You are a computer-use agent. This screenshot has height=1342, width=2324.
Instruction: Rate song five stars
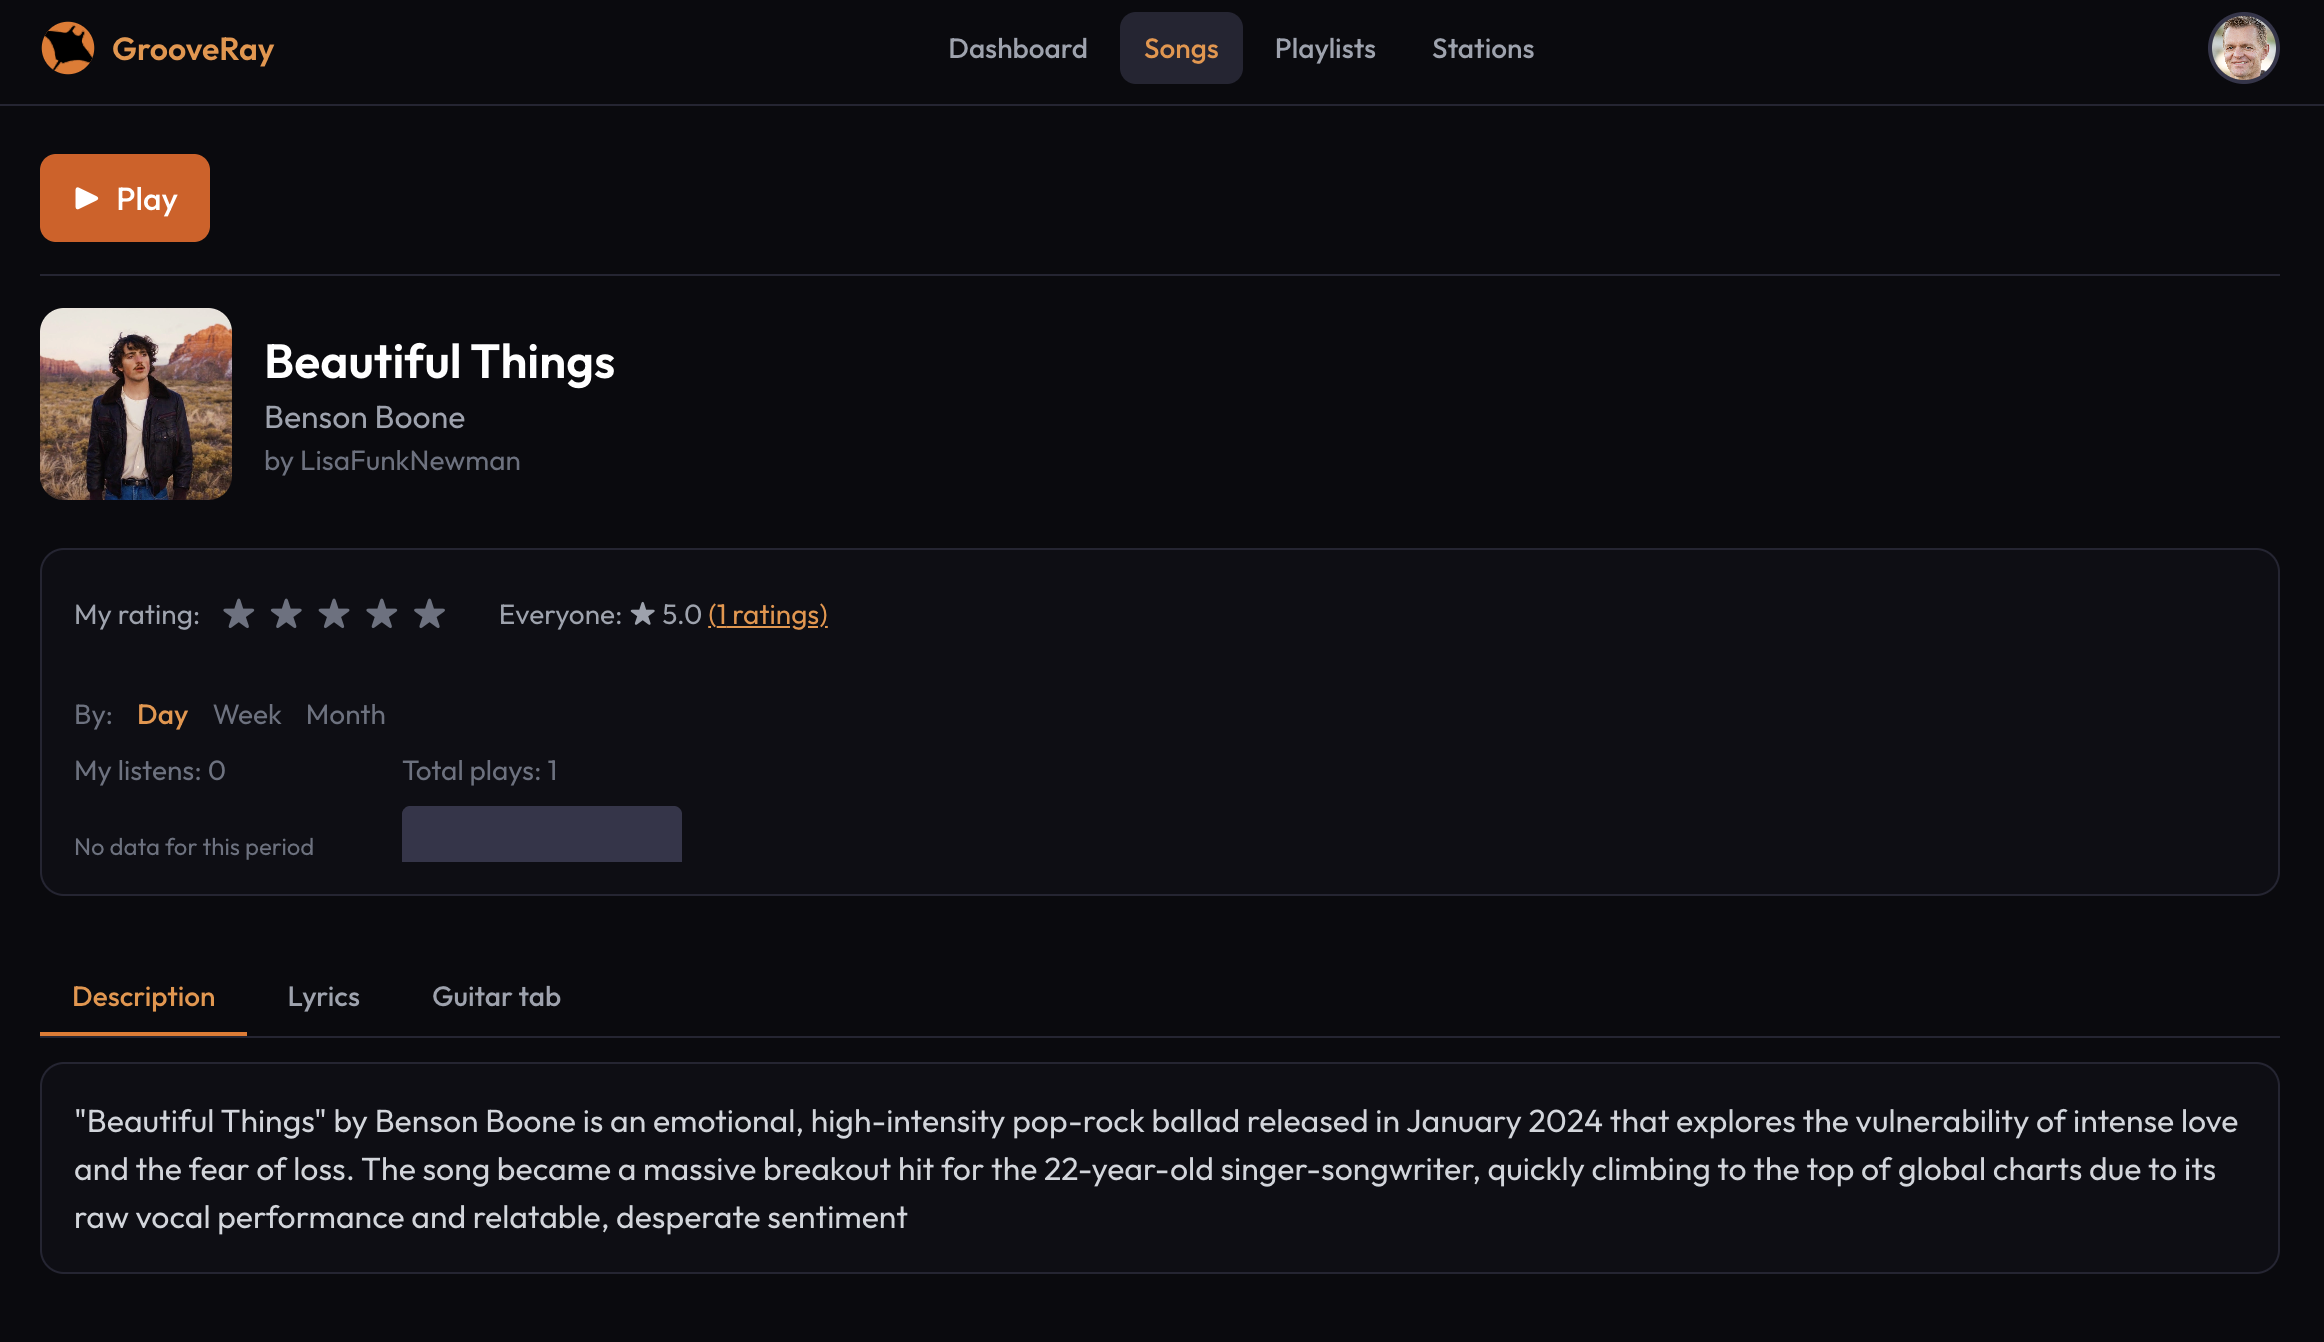click(x=430, y=614)
